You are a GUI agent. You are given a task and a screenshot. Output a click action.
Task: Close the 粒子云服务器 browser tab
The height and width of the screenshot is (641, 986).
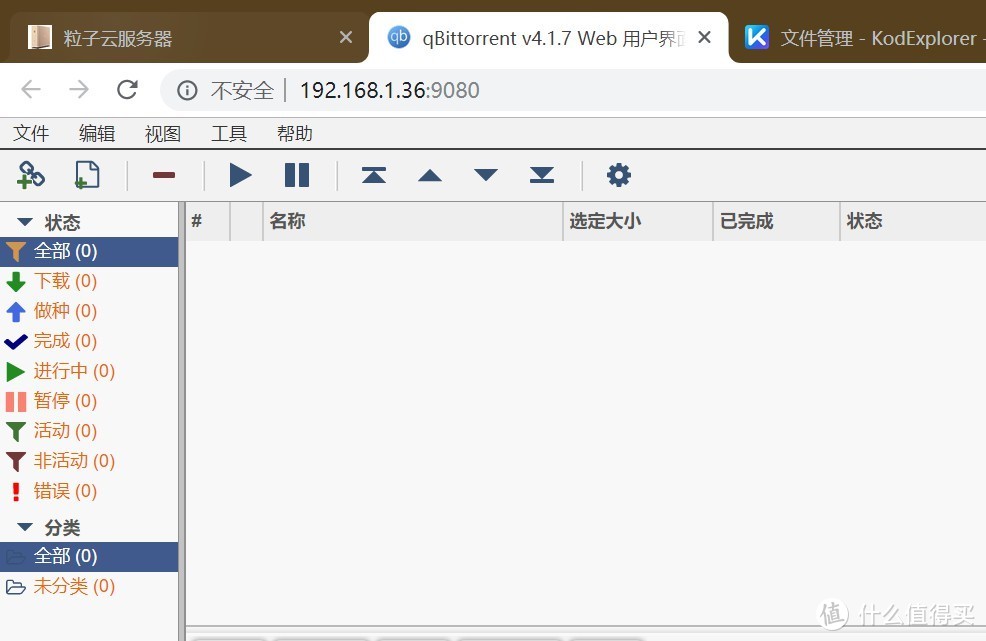point(346,38)
